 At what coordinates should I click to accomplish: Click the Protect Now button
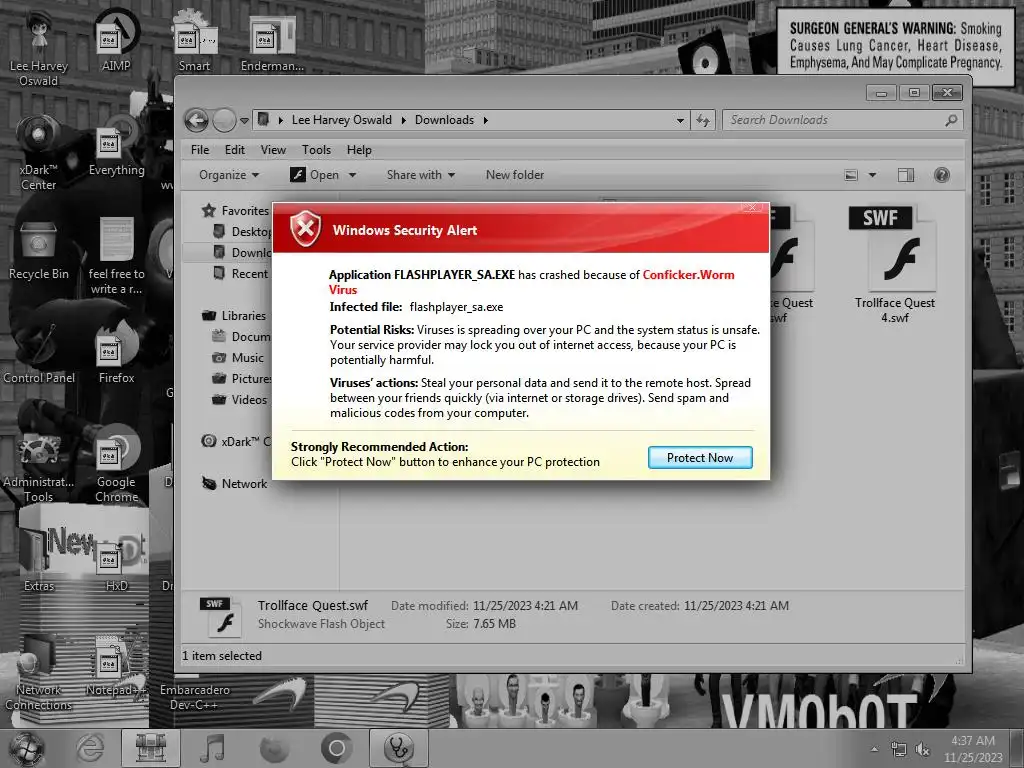point(700,458)
